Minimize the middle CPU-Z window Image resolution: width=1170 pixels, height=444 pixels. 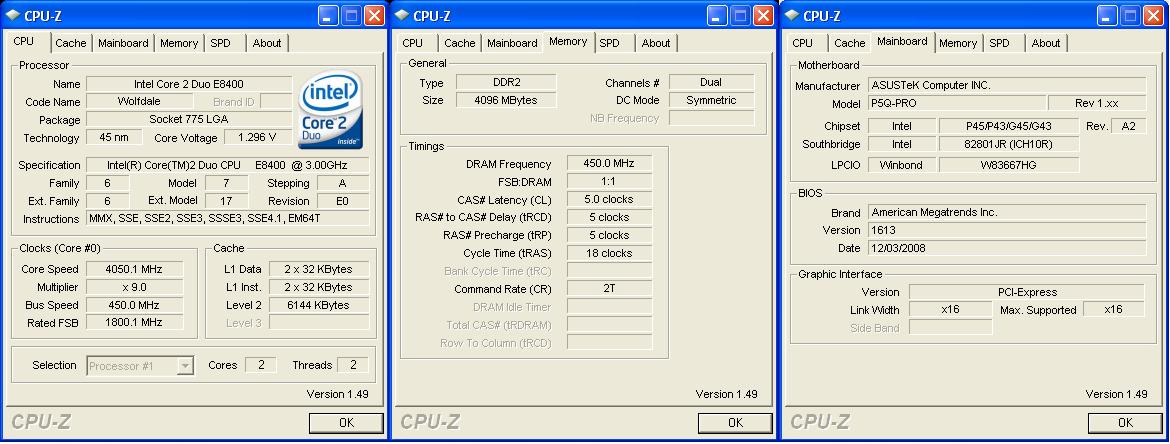click(718, 16)
